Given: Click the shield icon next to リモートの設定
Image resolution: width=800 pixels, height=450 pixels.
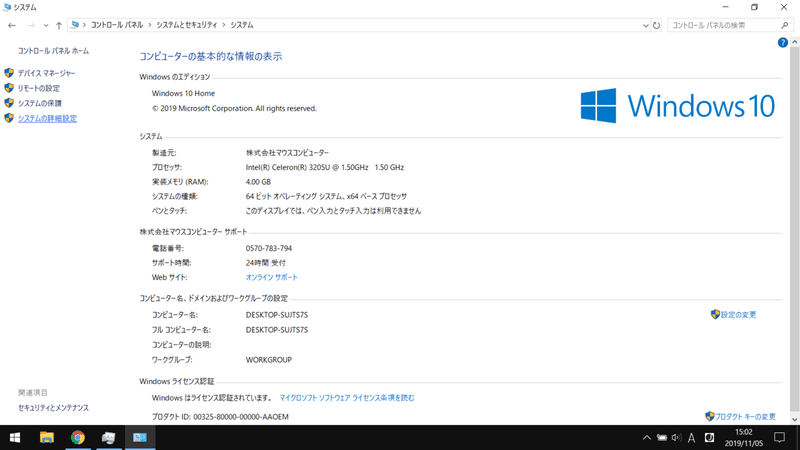Looking at the screenshot, I should pyautogui.click(x=9, y=88).
